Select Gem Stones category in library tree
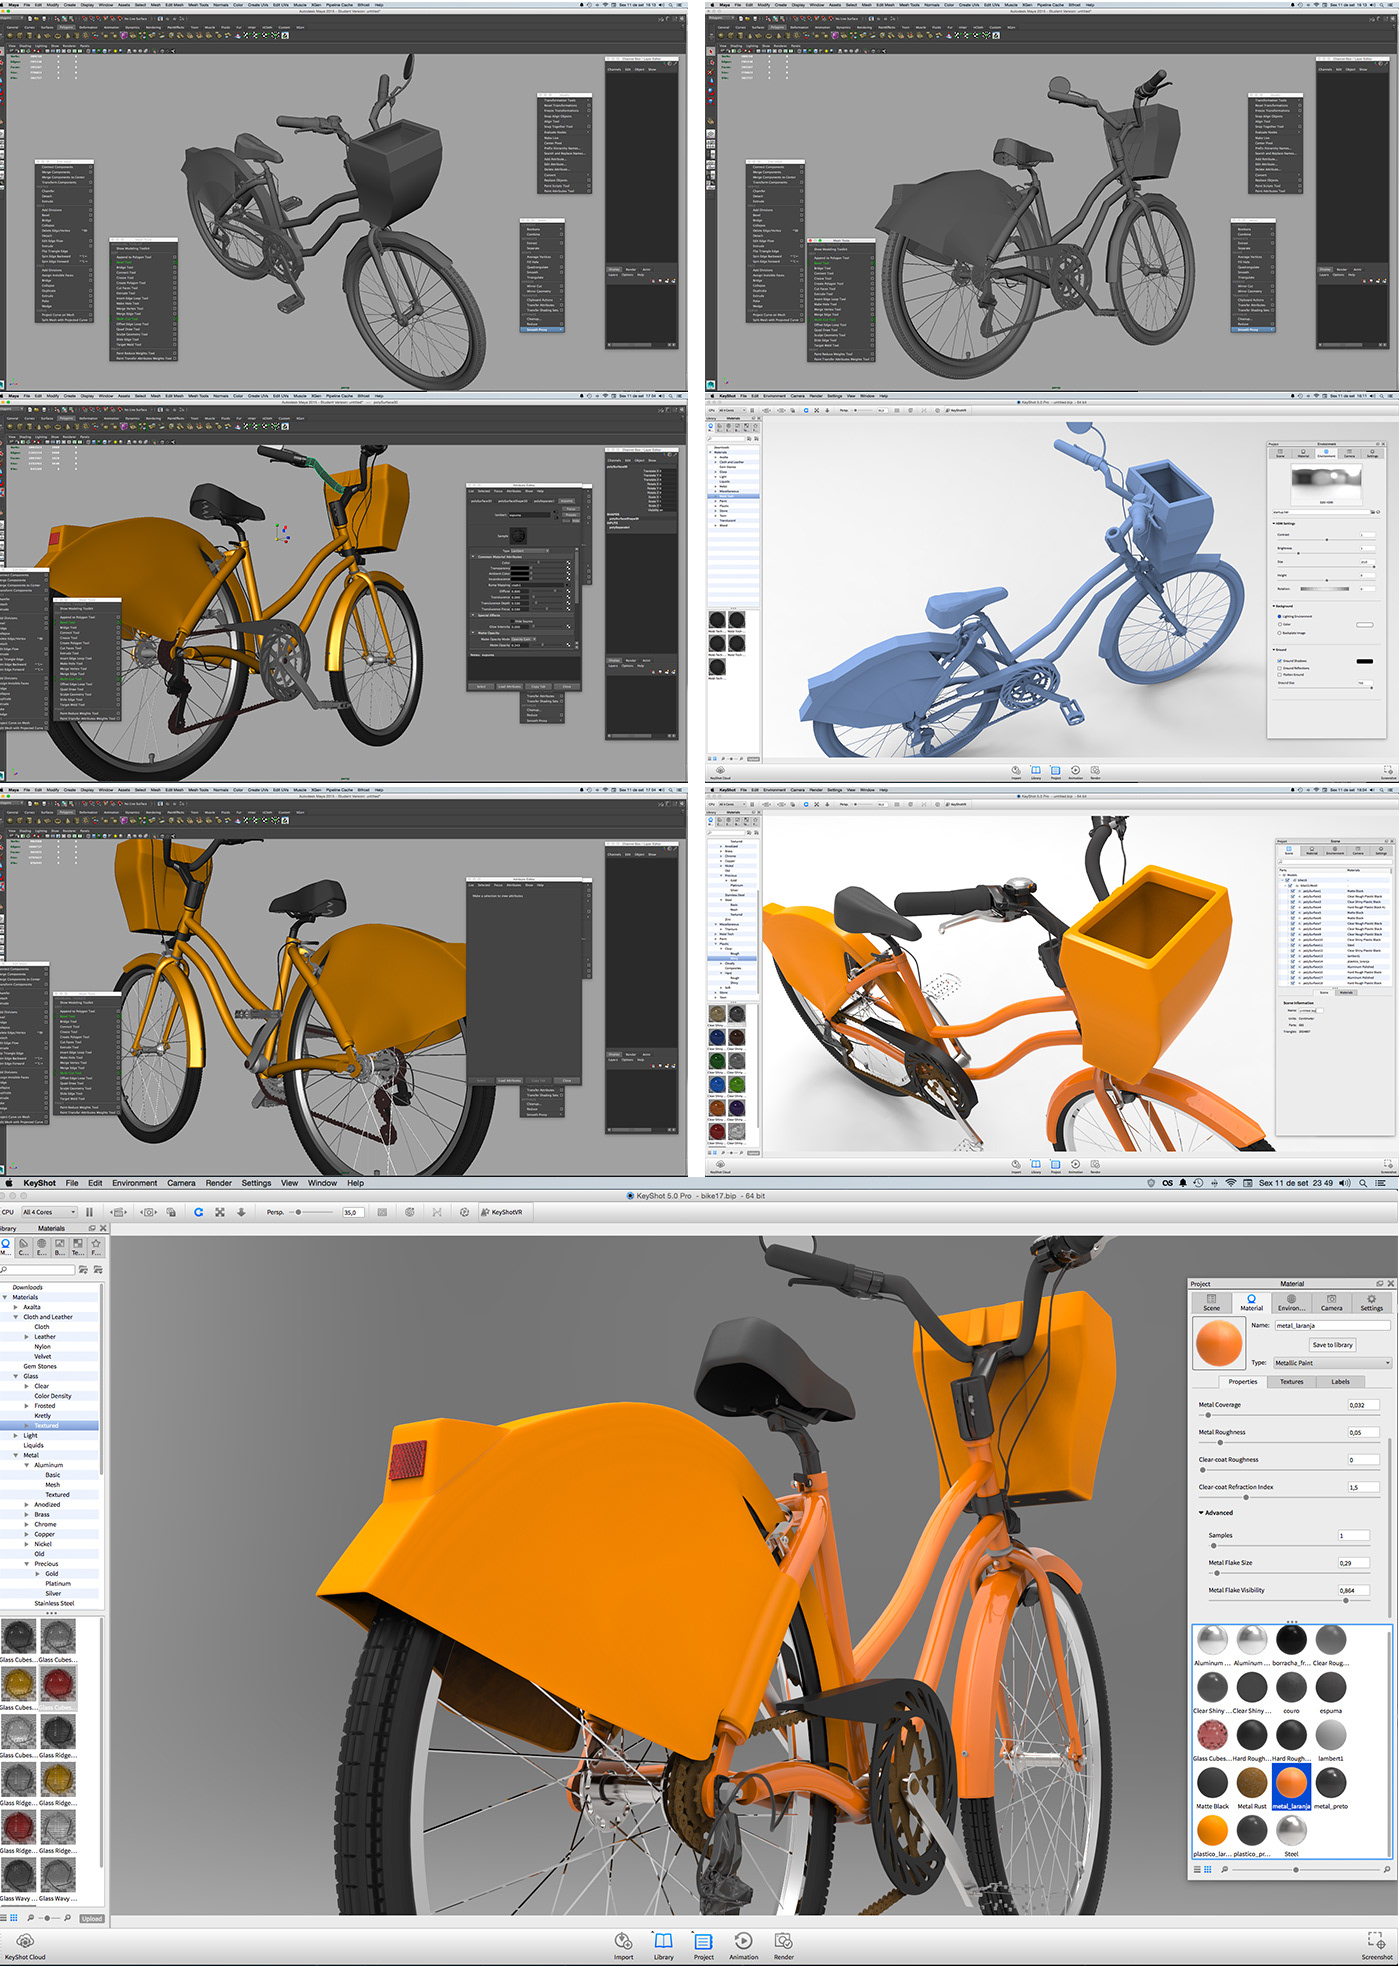1400x1966 pixels. 40,1366
